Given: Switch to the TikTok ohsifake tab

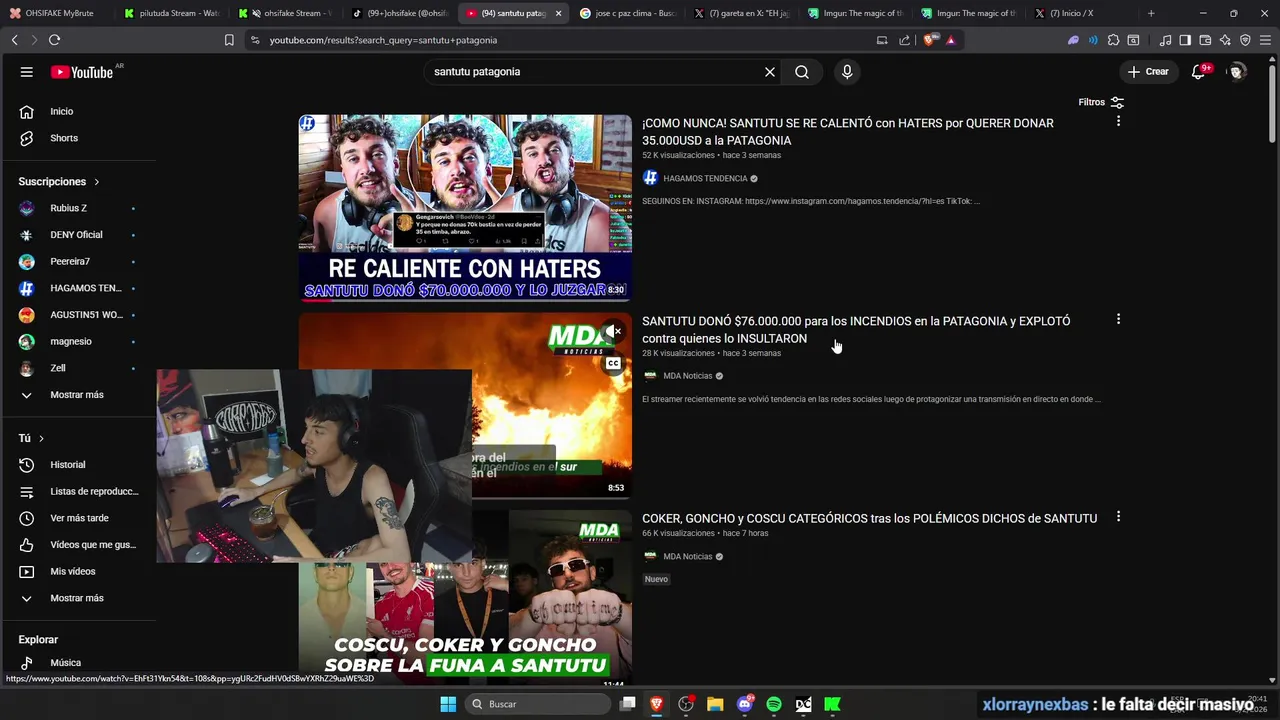Looking at the screenshot, I should click(400, 13).
